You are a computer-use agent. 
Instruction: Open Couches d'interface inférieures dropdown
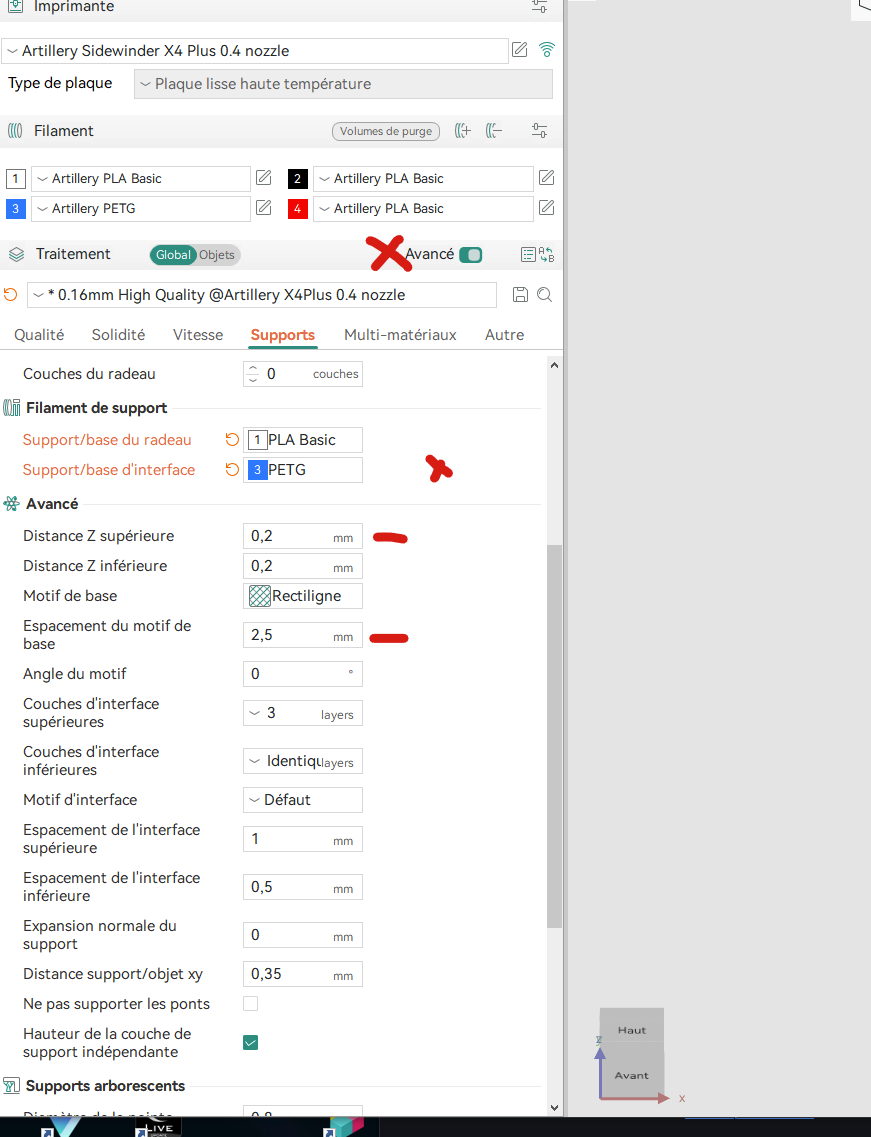tap(302, 761)
